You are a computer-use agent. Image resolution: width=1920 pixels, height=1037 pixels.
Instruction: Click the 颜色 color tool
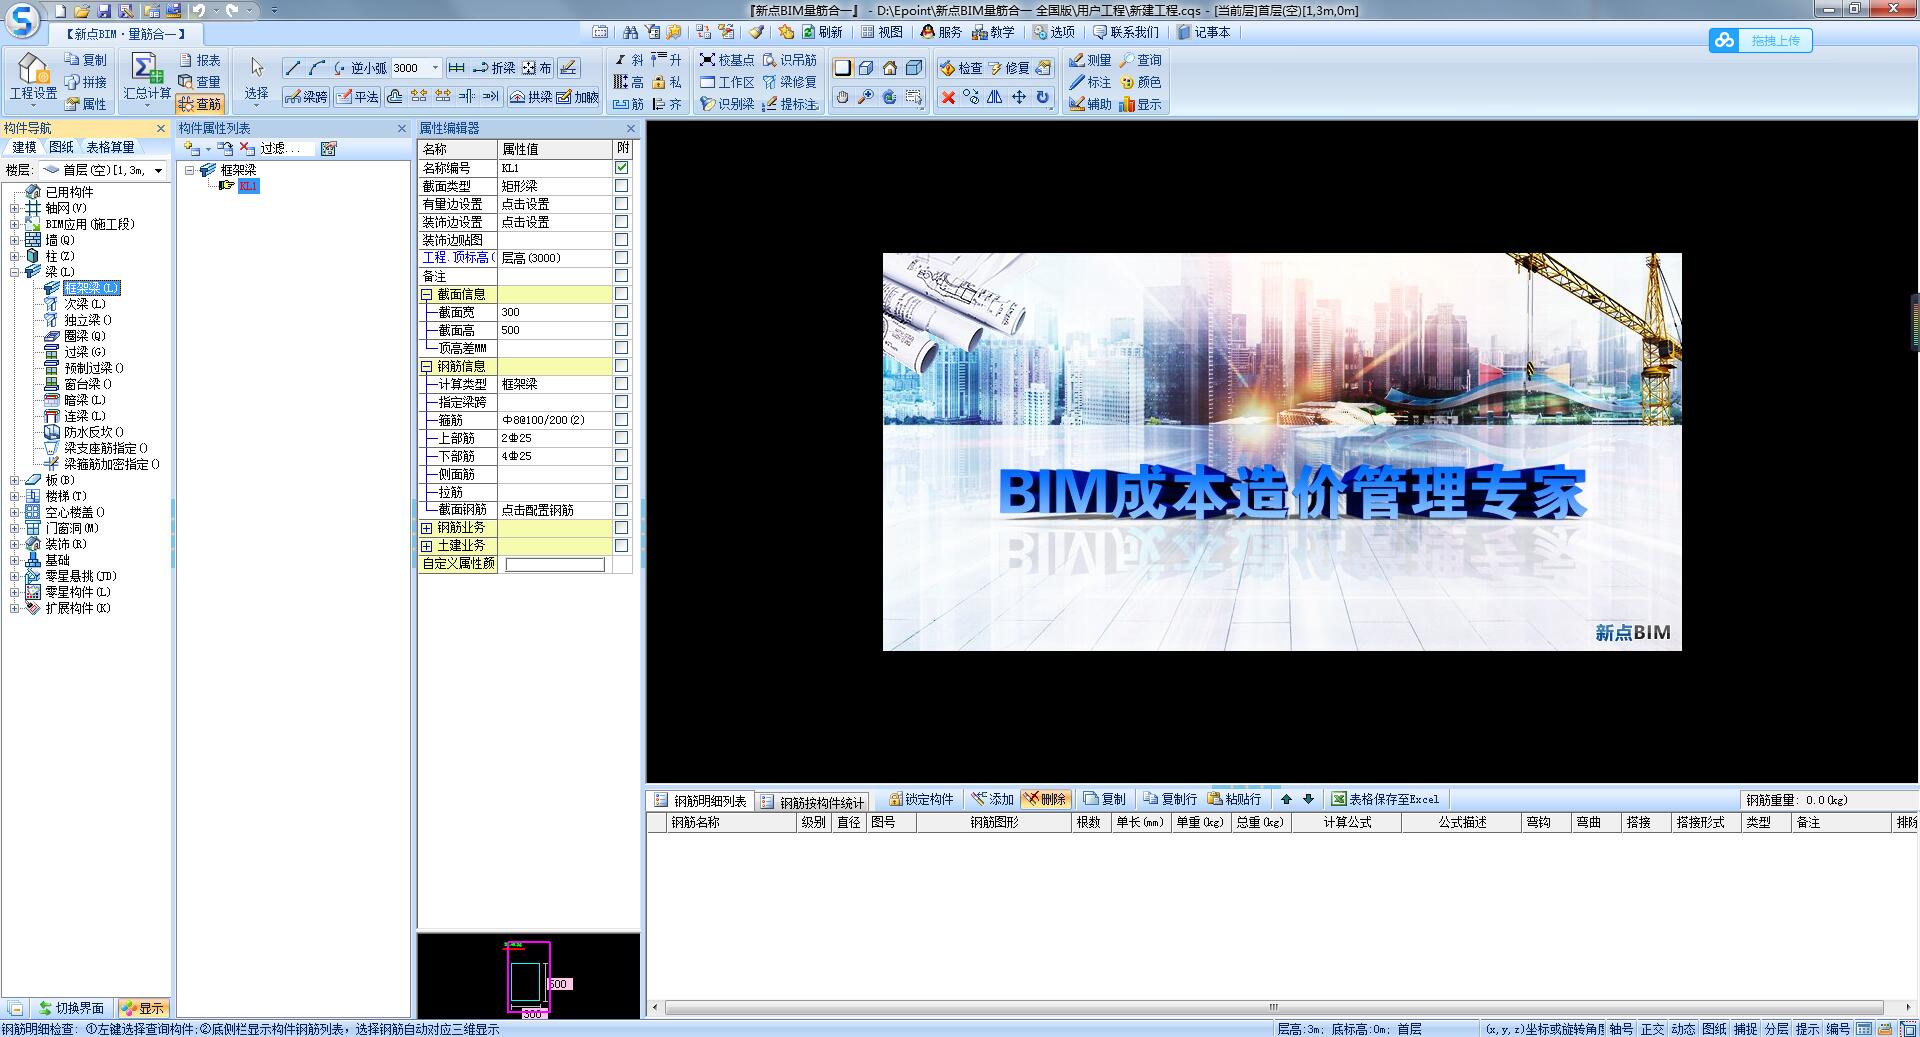[1141, 82]
